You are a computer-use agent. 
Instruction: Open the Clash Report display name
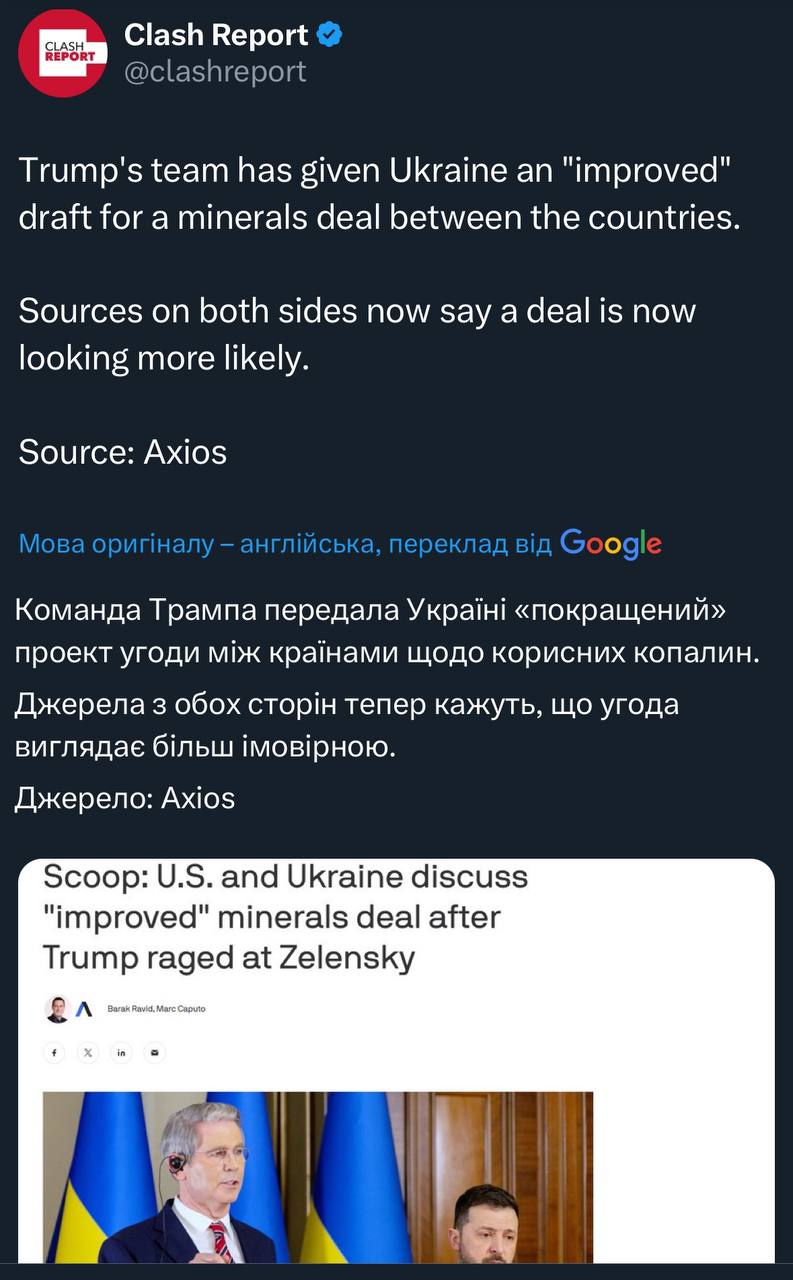(216, 36)
